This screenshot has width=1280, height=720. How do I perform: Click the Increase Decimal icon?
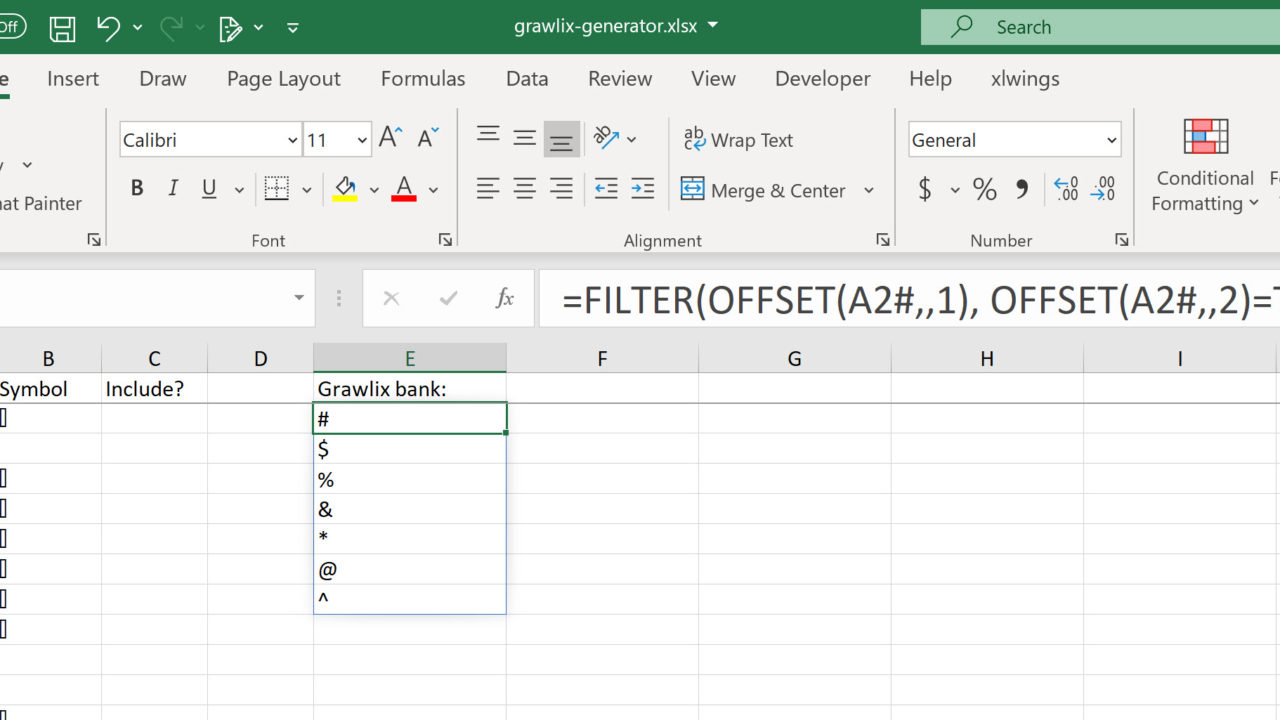coord(1066,190)
